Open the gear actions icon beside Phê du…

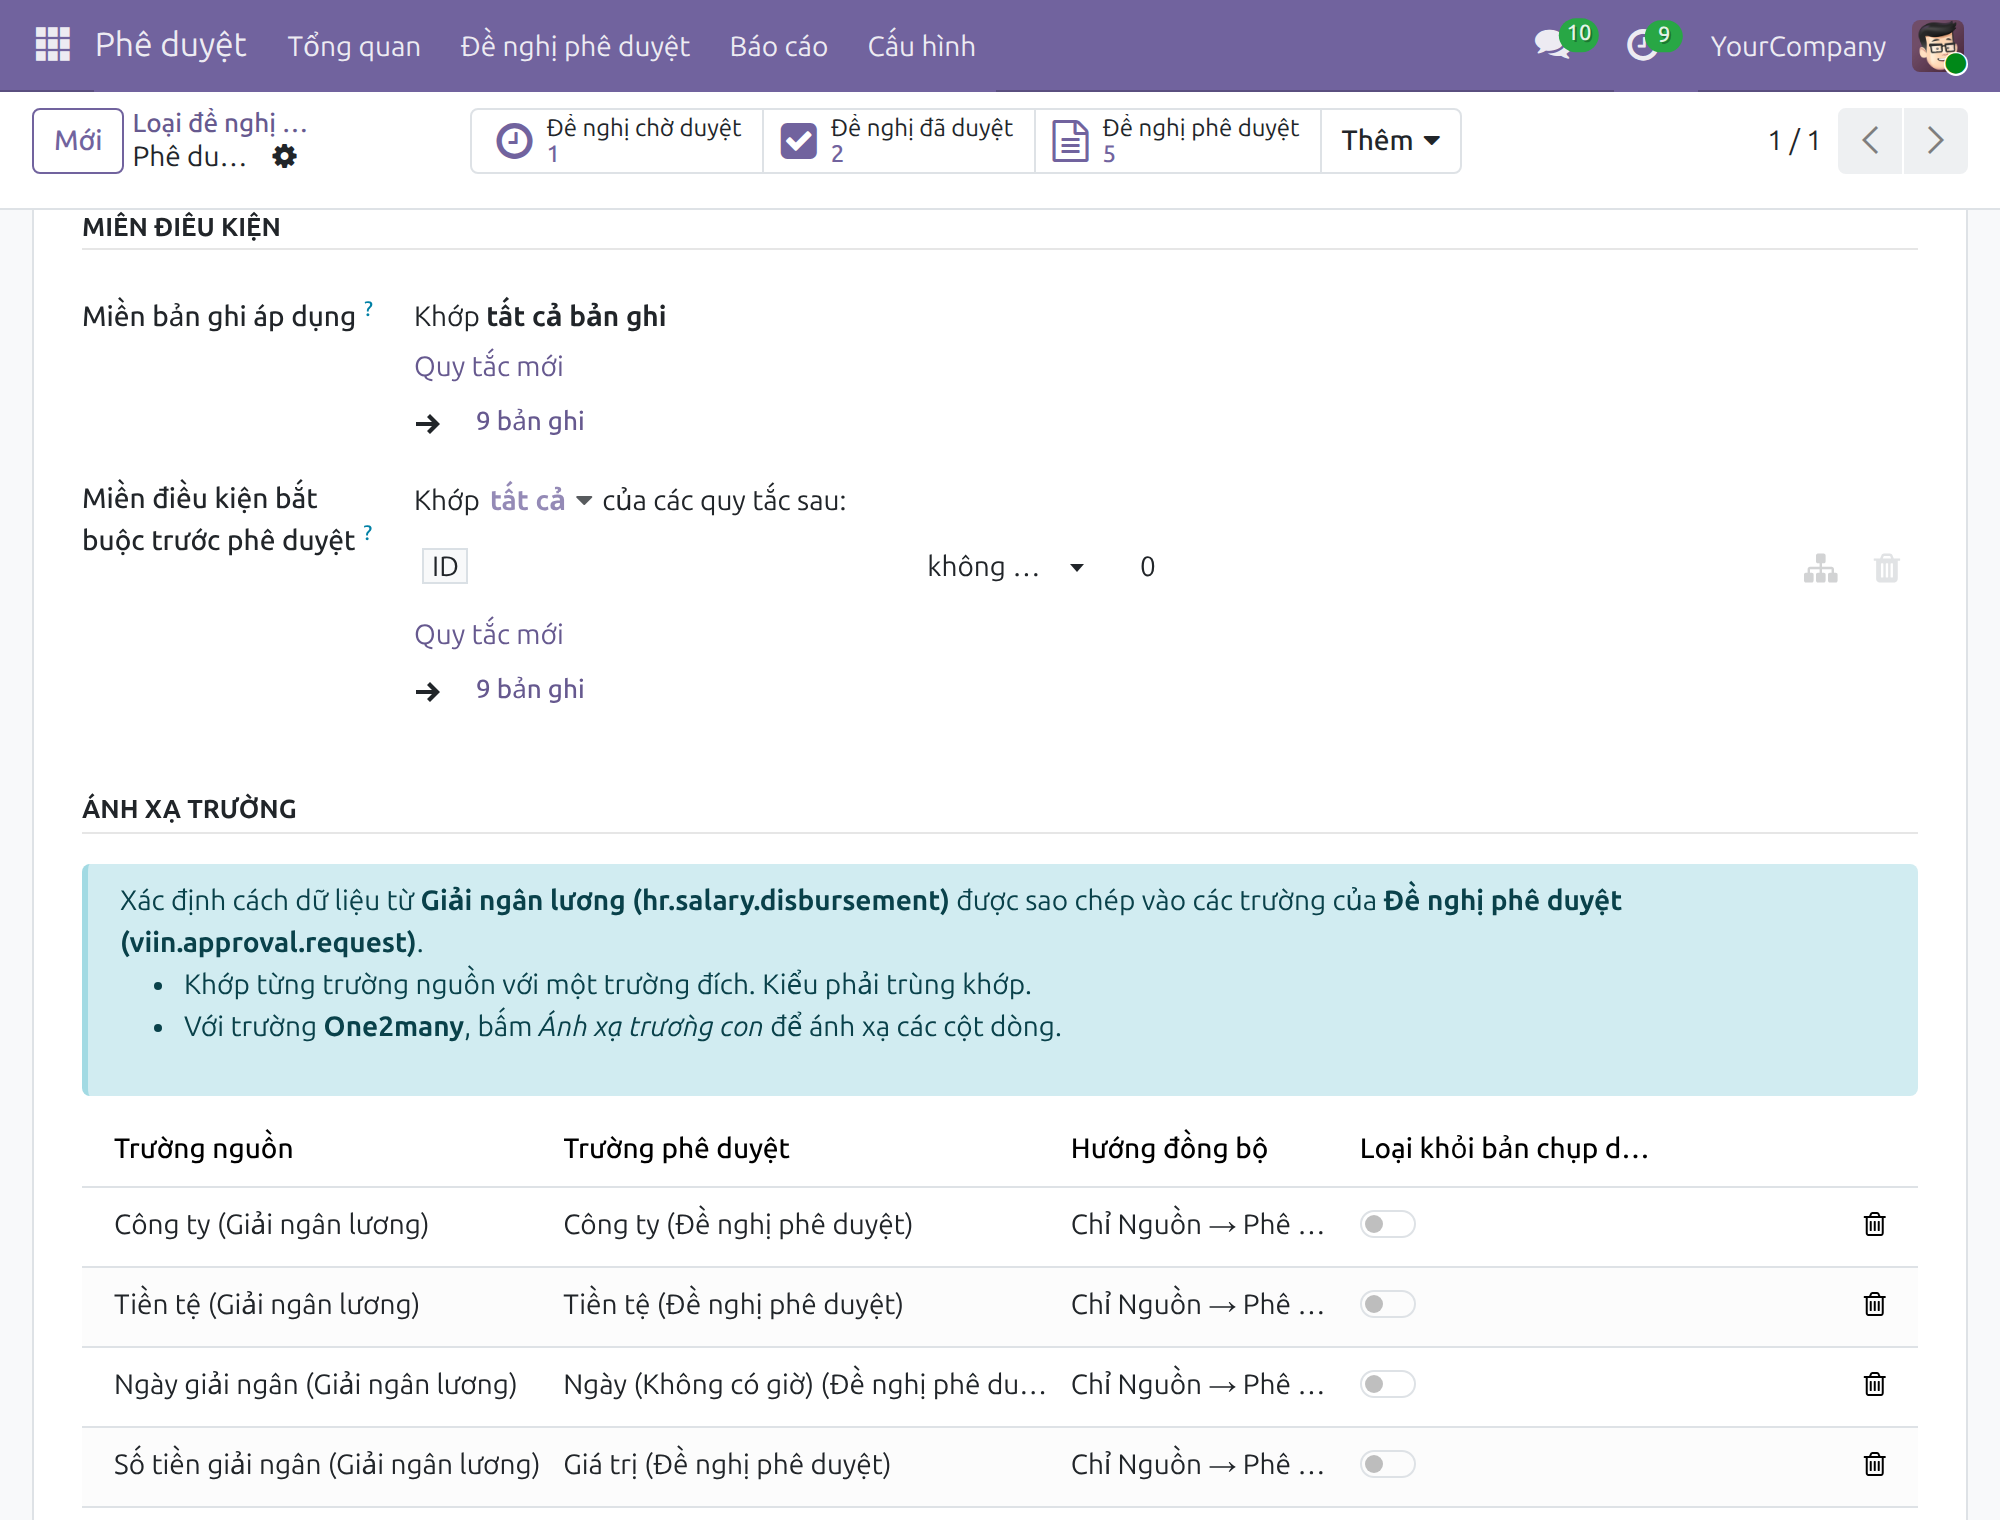pos(285,157)
